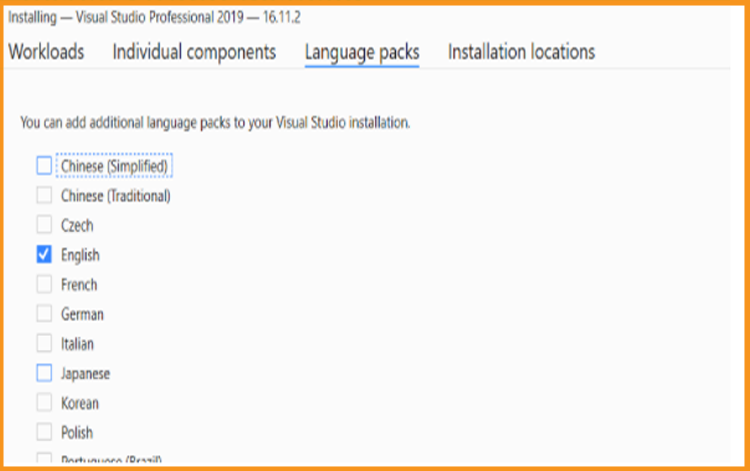Enable the Chinese (Simplified) checkbox
Viewport: 750px width, 471px height.
tap(44, 166)
